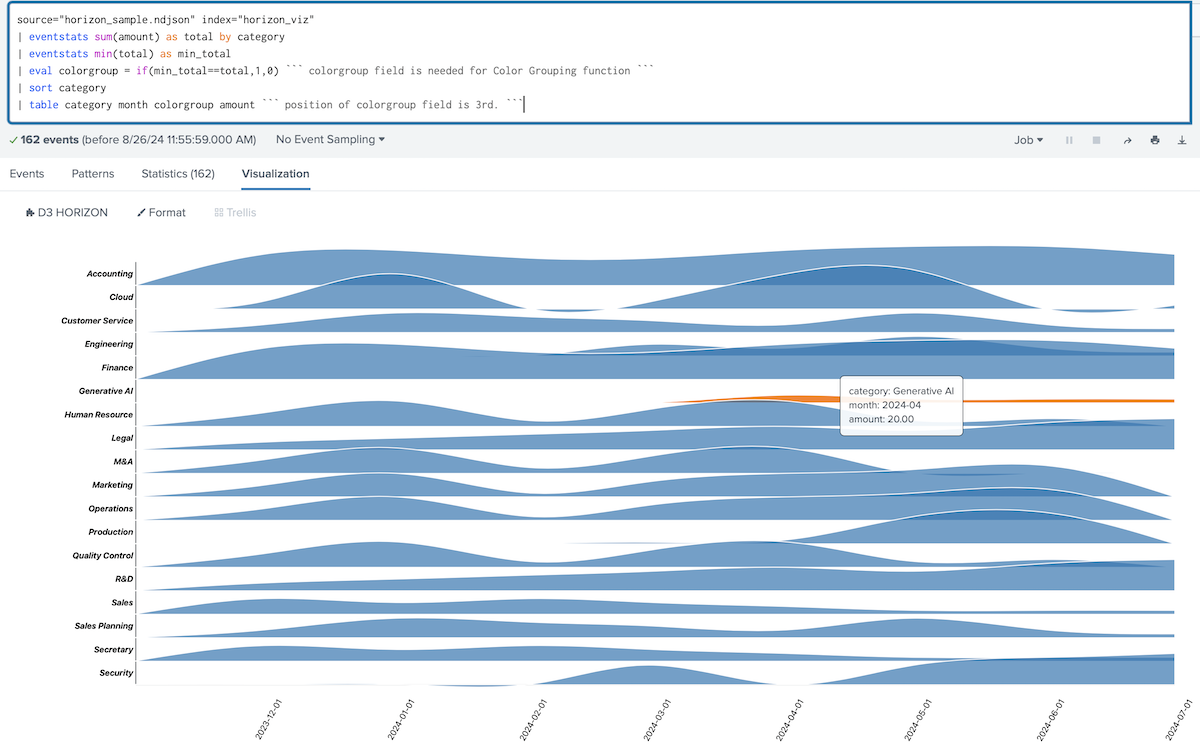Click the Engineering category label

coord(109,344)
